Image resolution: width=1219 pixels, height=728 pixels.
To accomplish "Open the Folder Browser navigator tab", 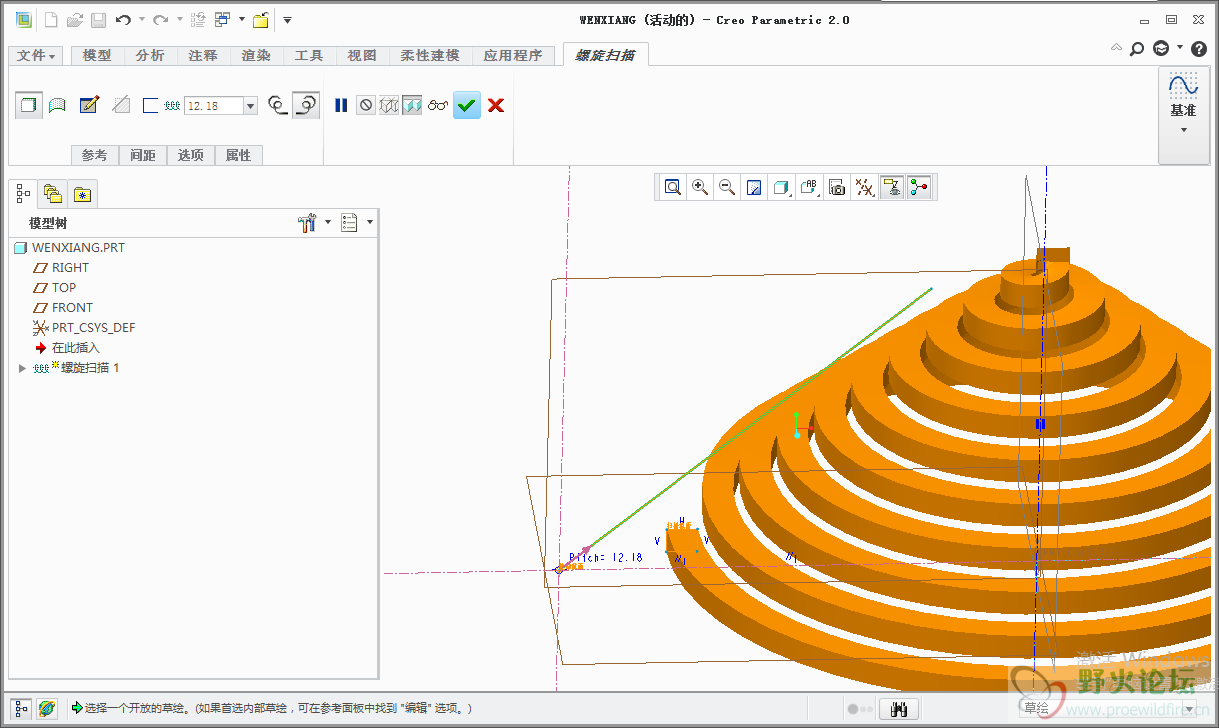I will pyautogui.click(x=53, y=193).
